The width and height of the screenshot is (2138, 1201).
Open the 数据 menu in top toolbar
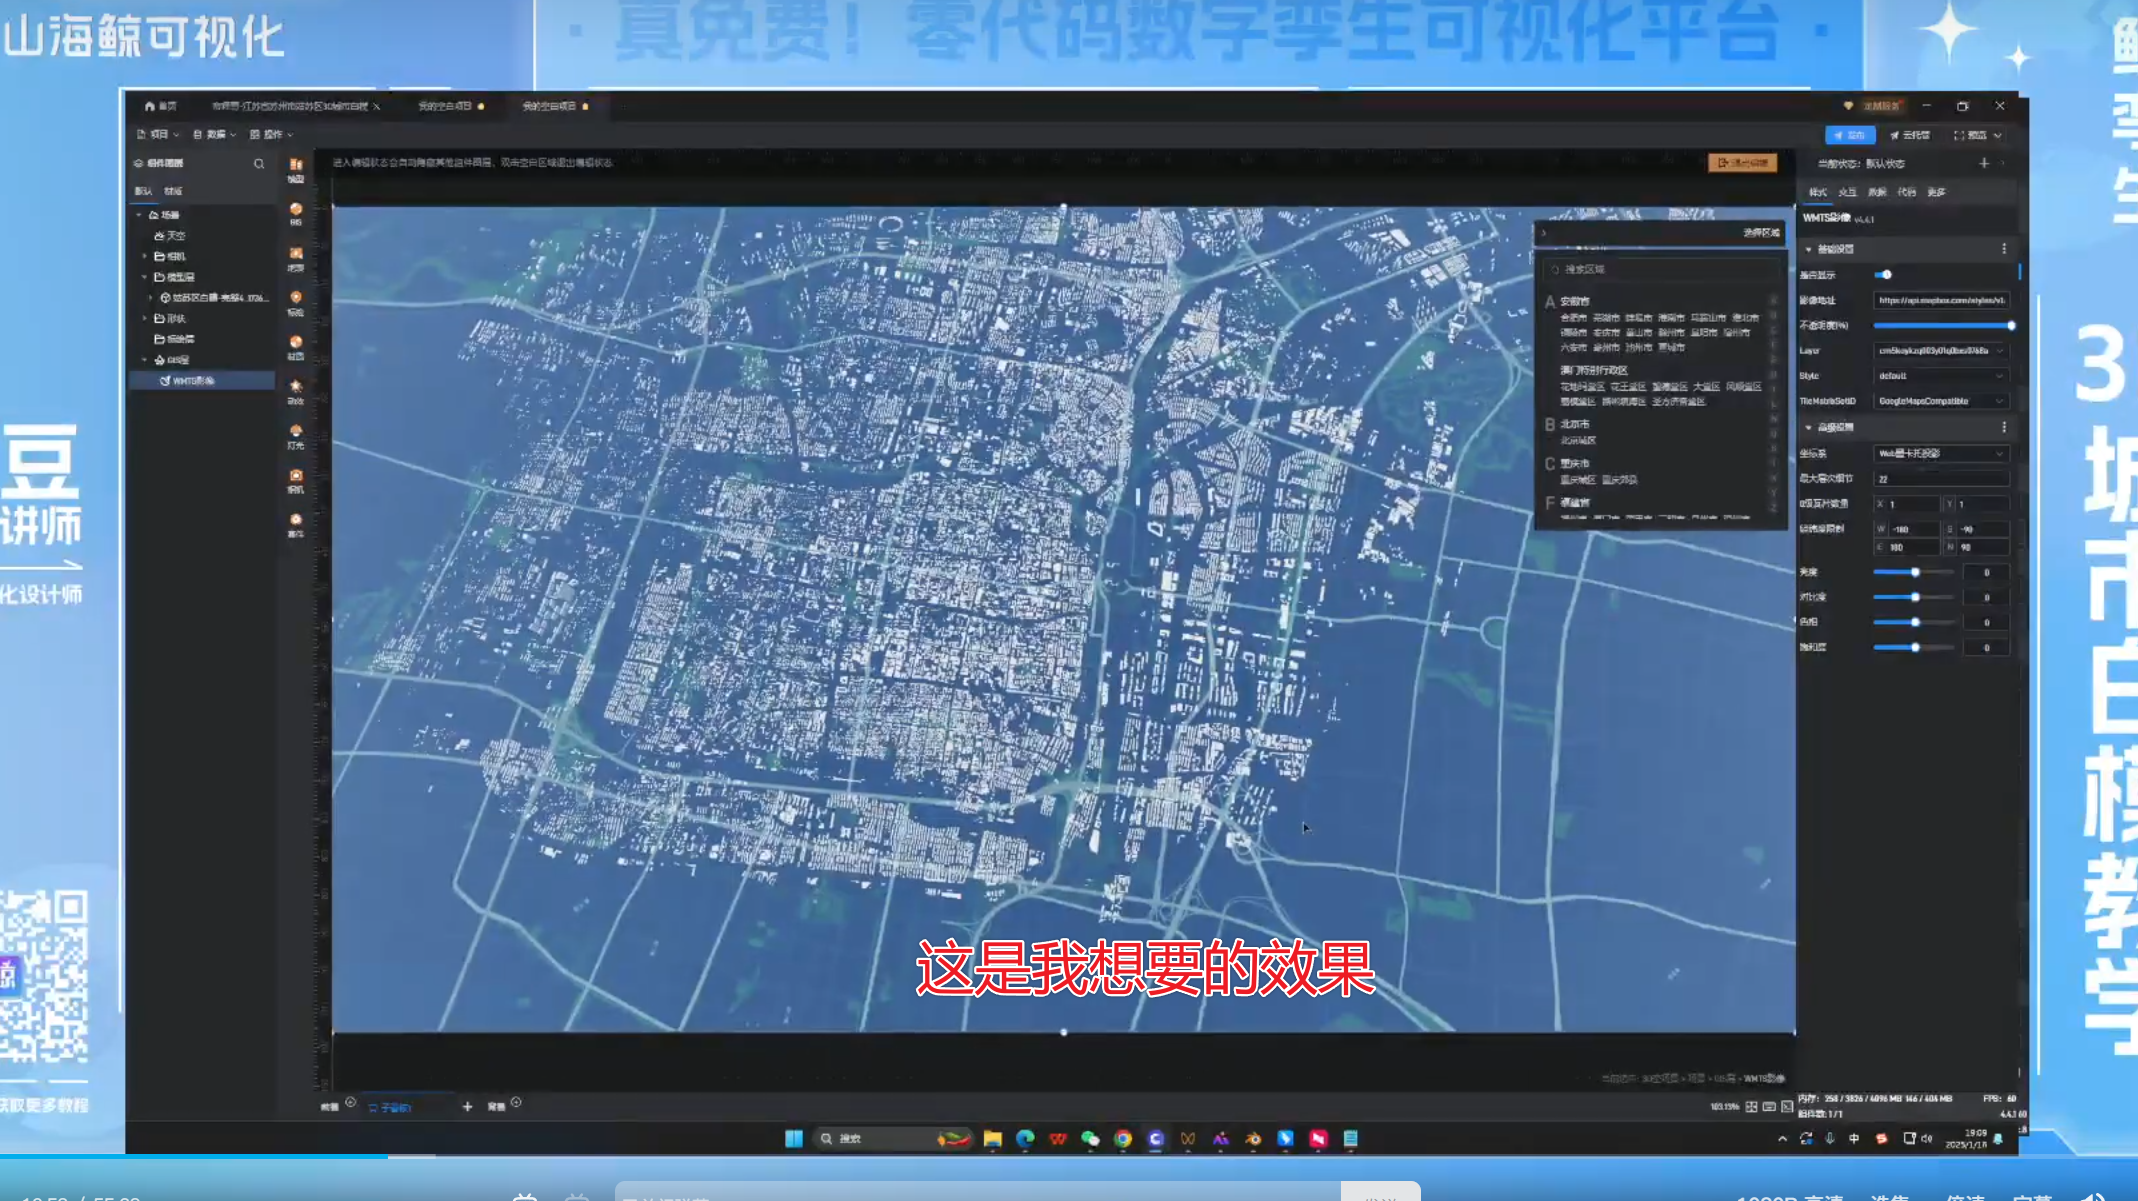coord(214,134)
